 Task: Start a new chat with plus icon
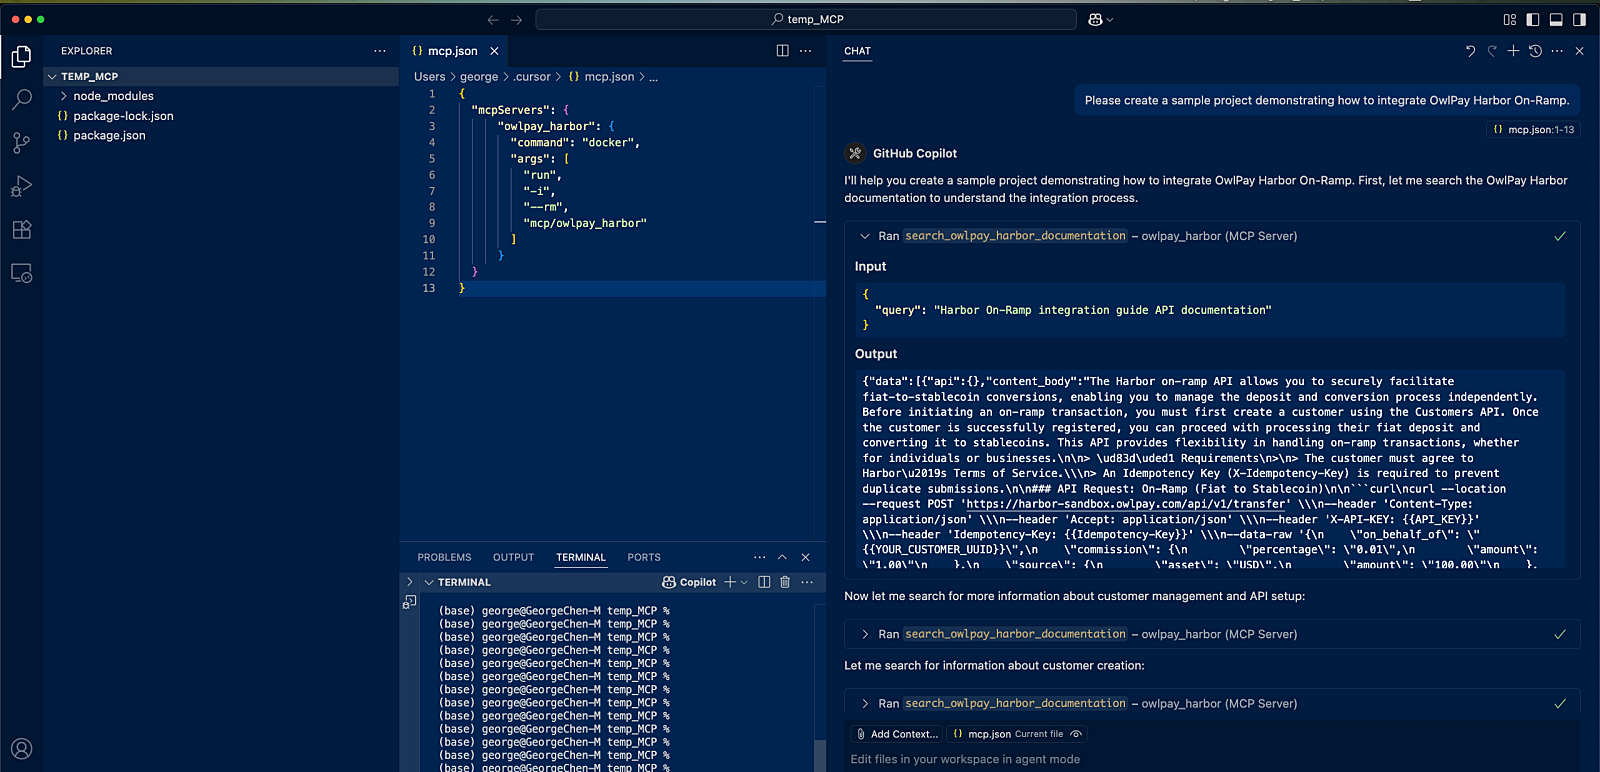click(1513, 51)
